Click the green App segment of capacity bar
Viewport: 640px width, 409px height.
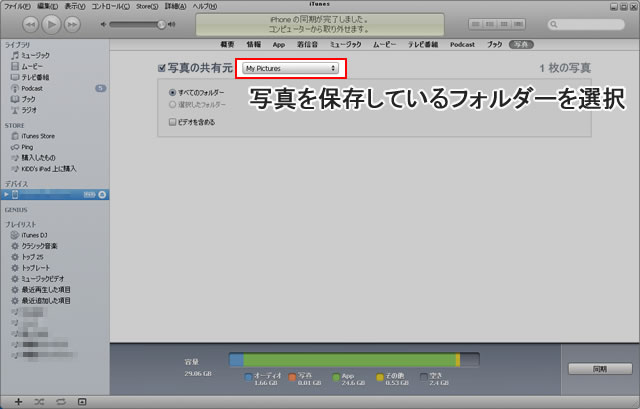tap(349, 360)
